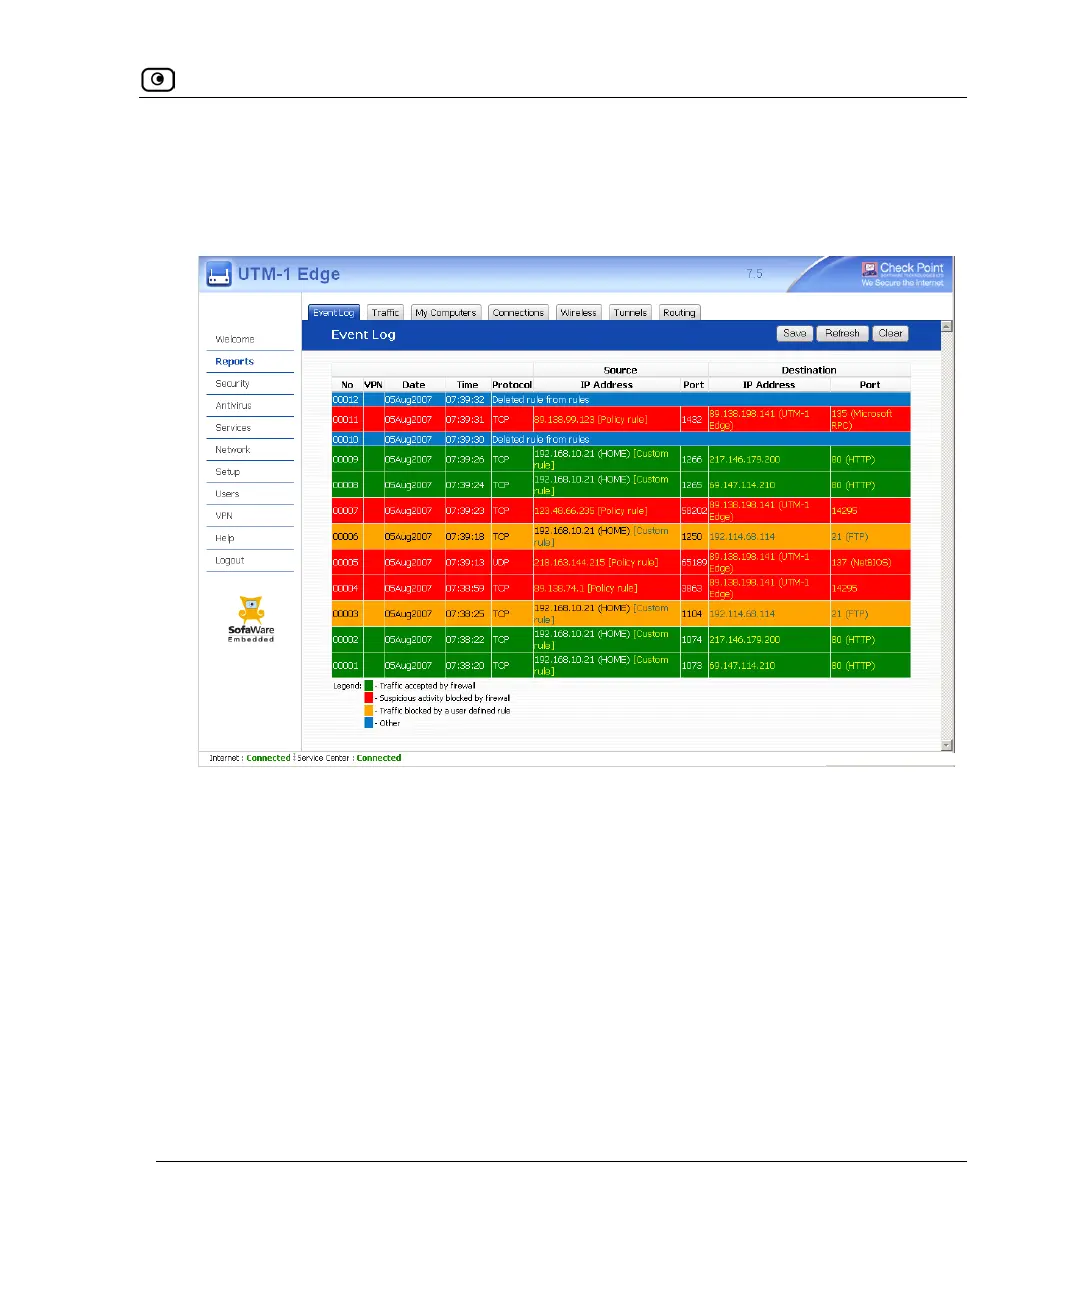Open the Tunnels tab
The image size is (1078, 1304).
click(x=630, y=313)
